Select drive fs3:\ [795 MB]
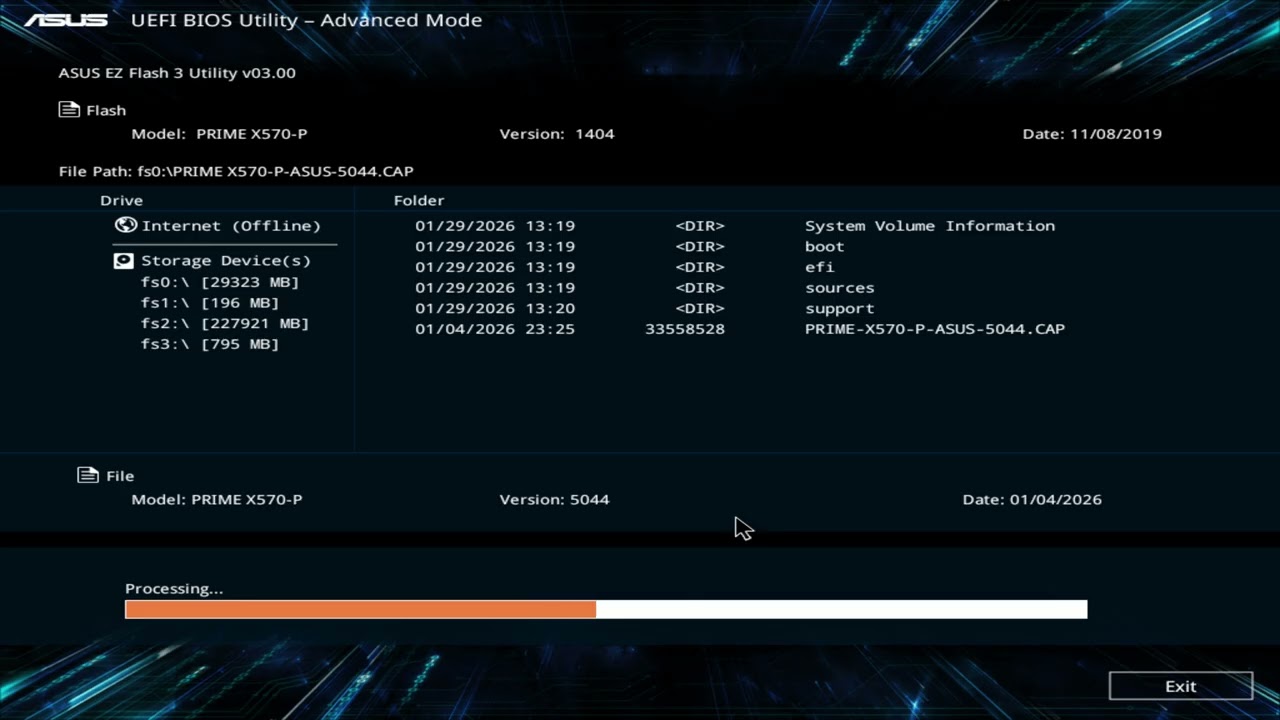The width and height of the screenshot is (1280, 720). click(210, 344)
